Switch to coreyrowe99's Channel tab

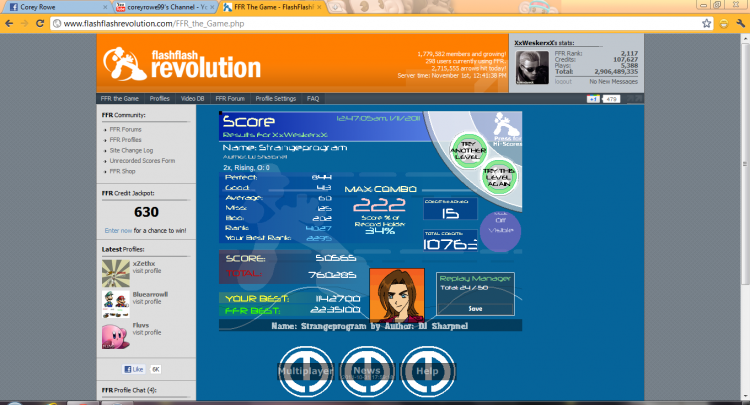point(163,7)
